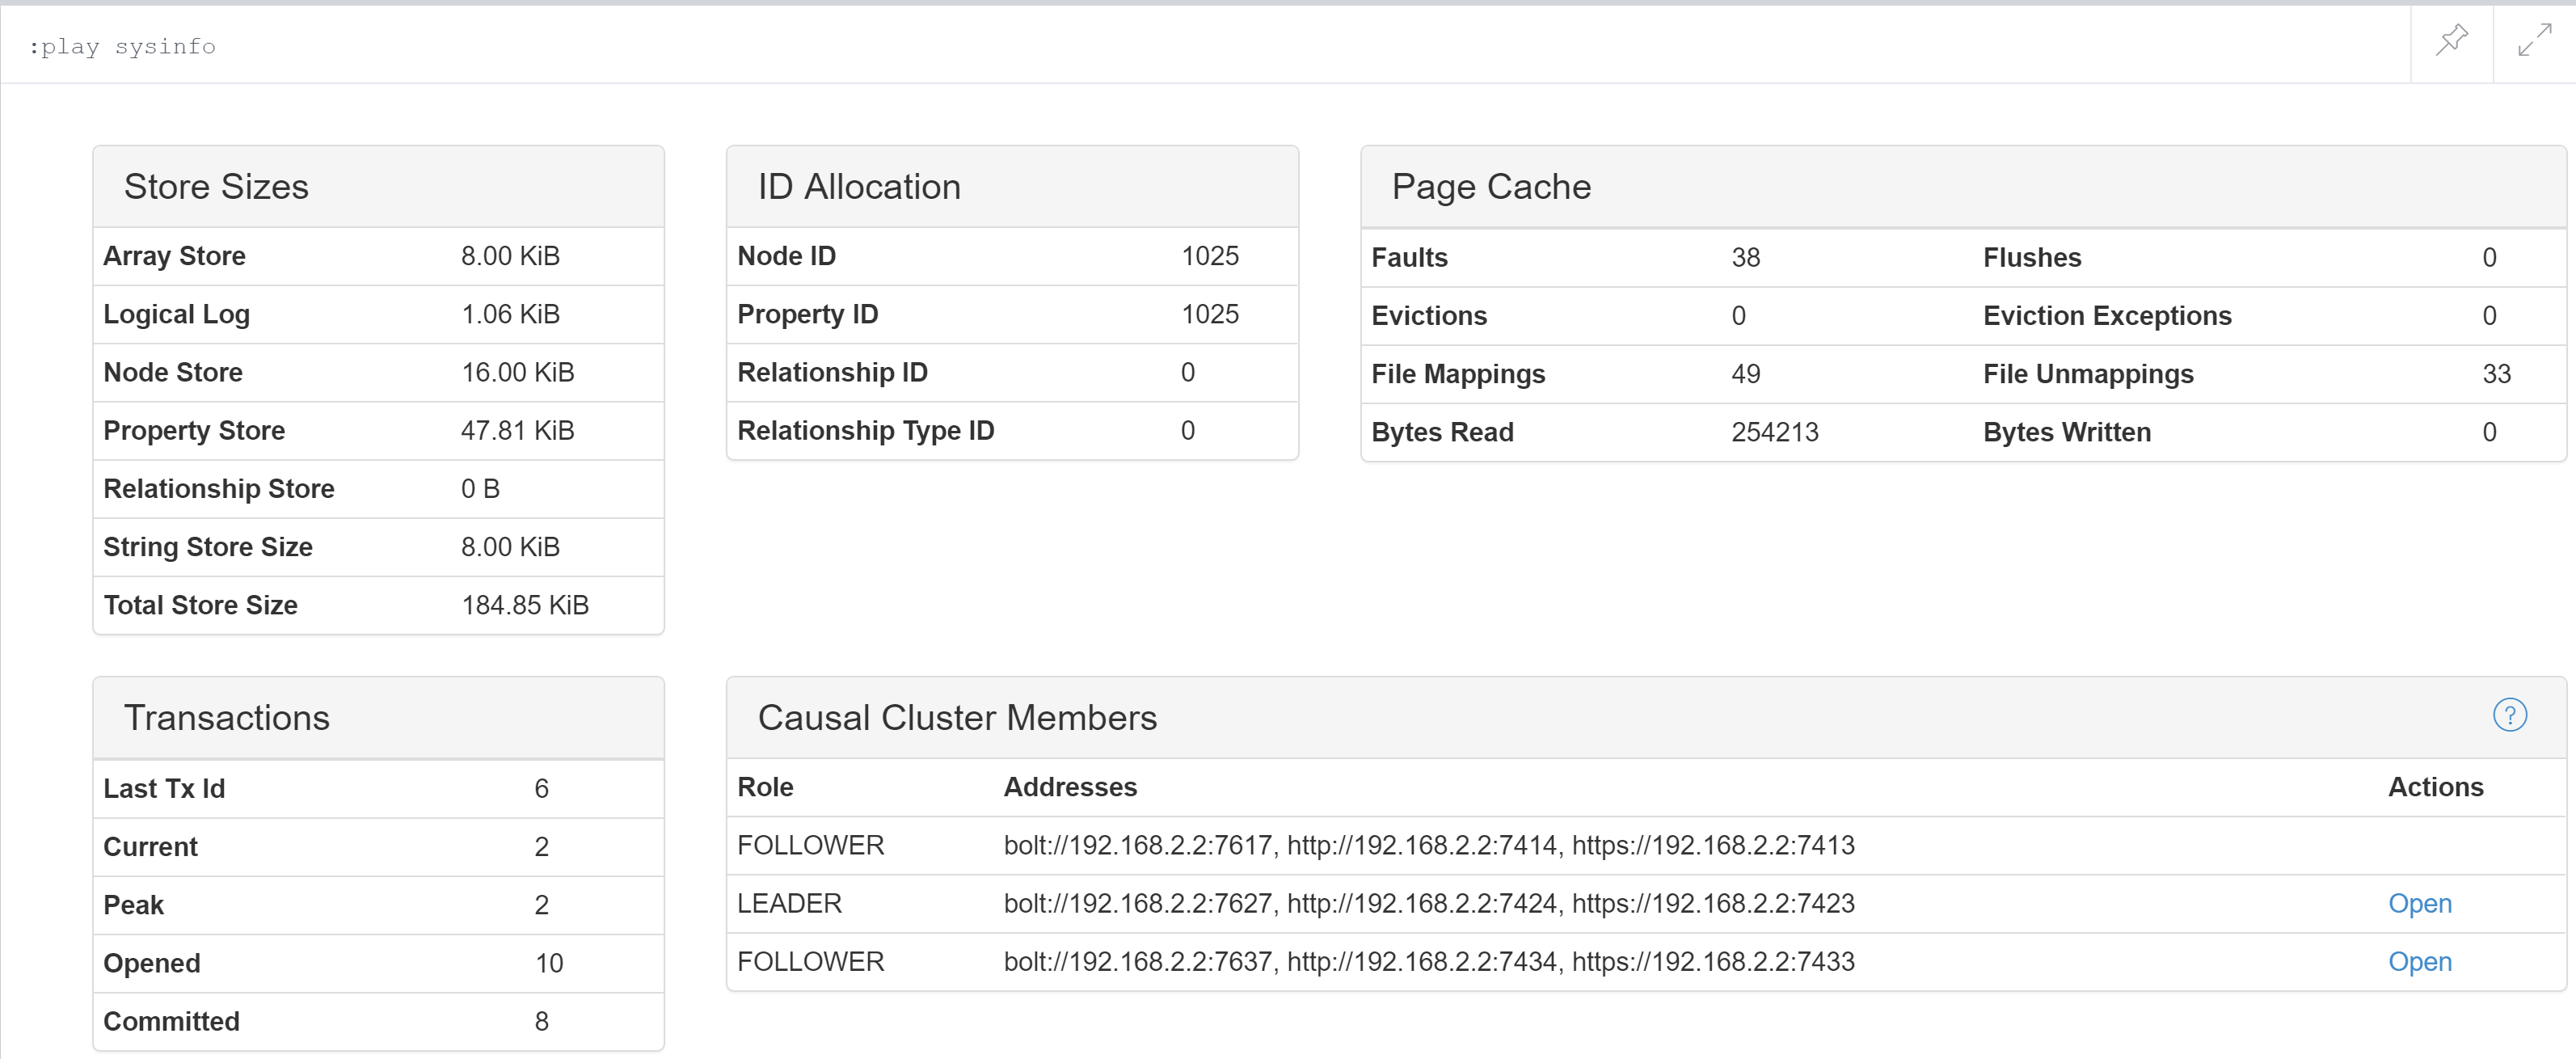Click the Total Store Size label
This screenshot has width=2576, height=1059.
pyautogui.click(x=200, y=605)
